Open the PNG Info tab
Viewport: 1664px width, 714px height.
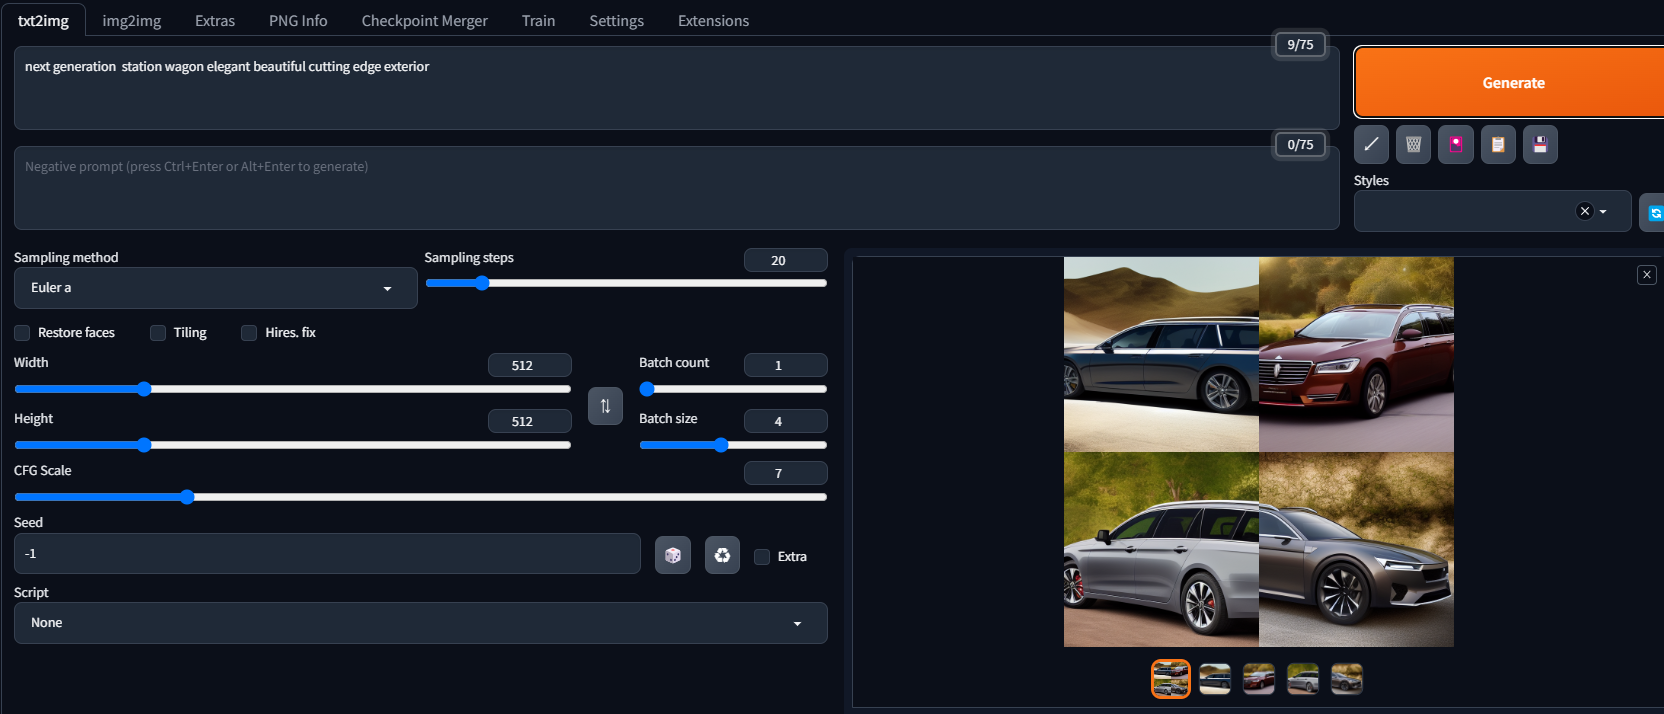[x=298, y=20]
